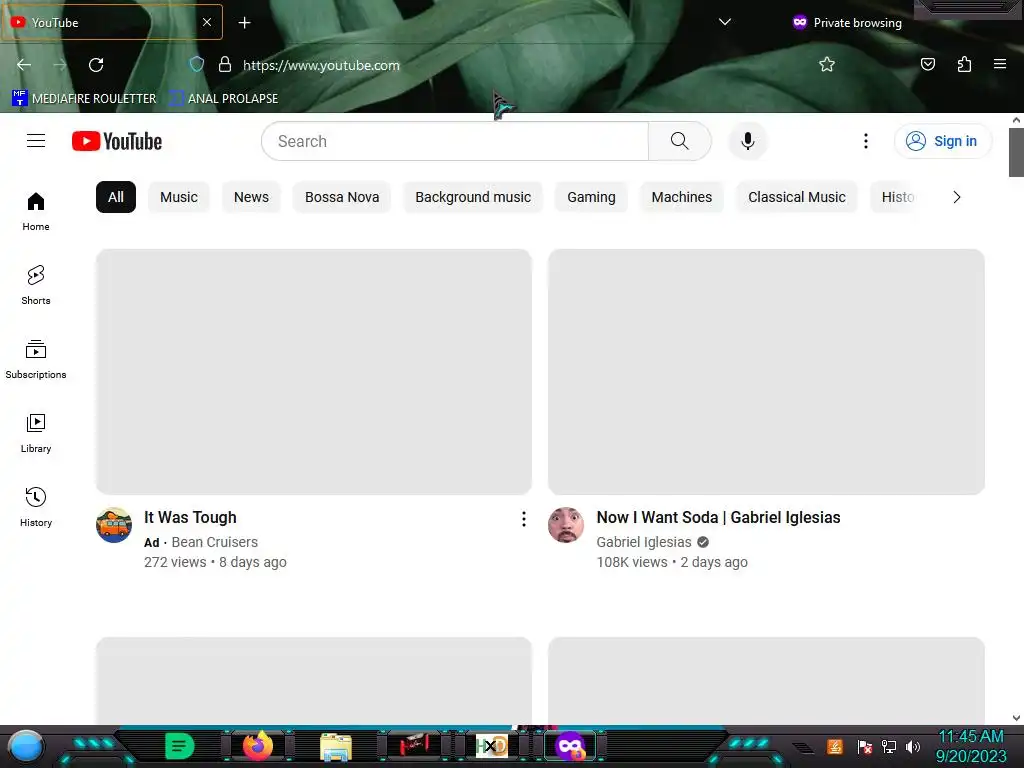Select the Bossa Nova chip
This screenshot has width=1024, height=768.
(342, 197)
